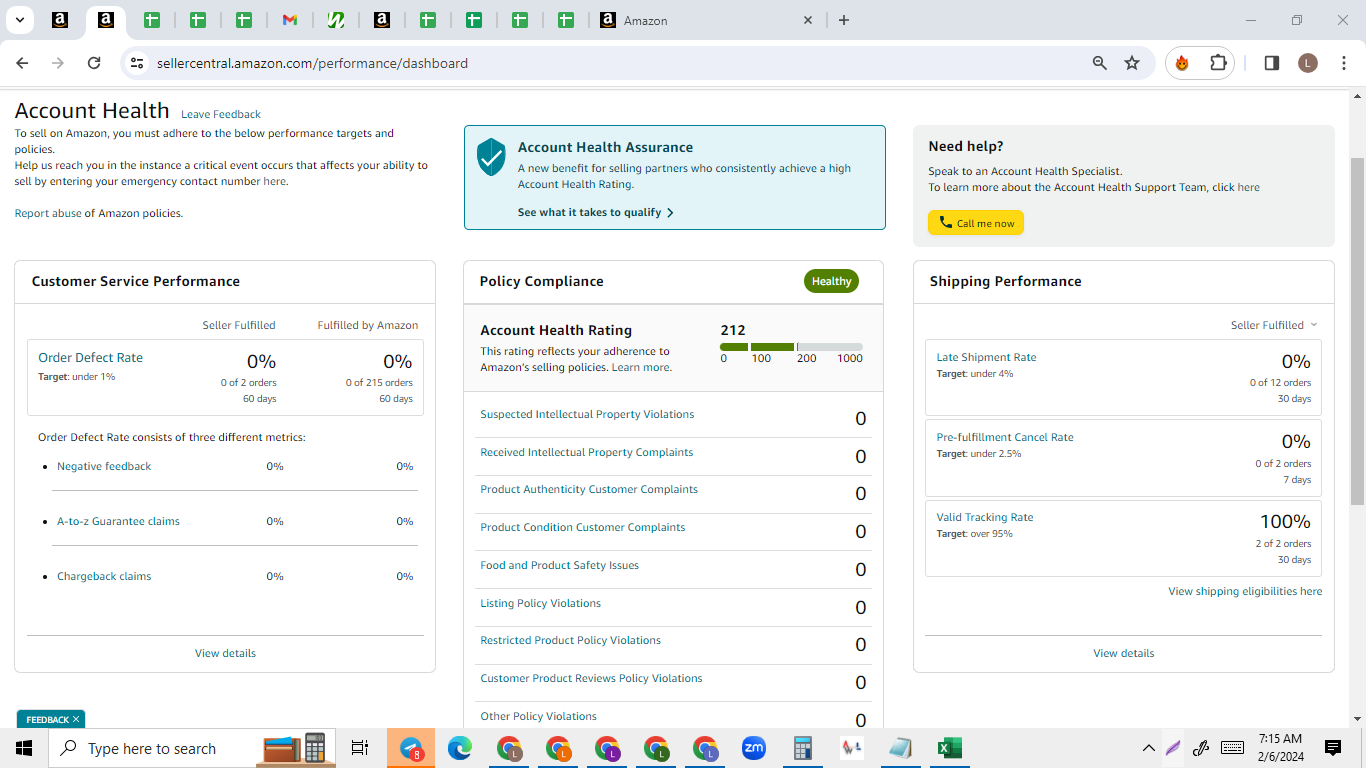Open Telegram from the taskbar
The image size is (1366, 768).
[x=411, y=748]
